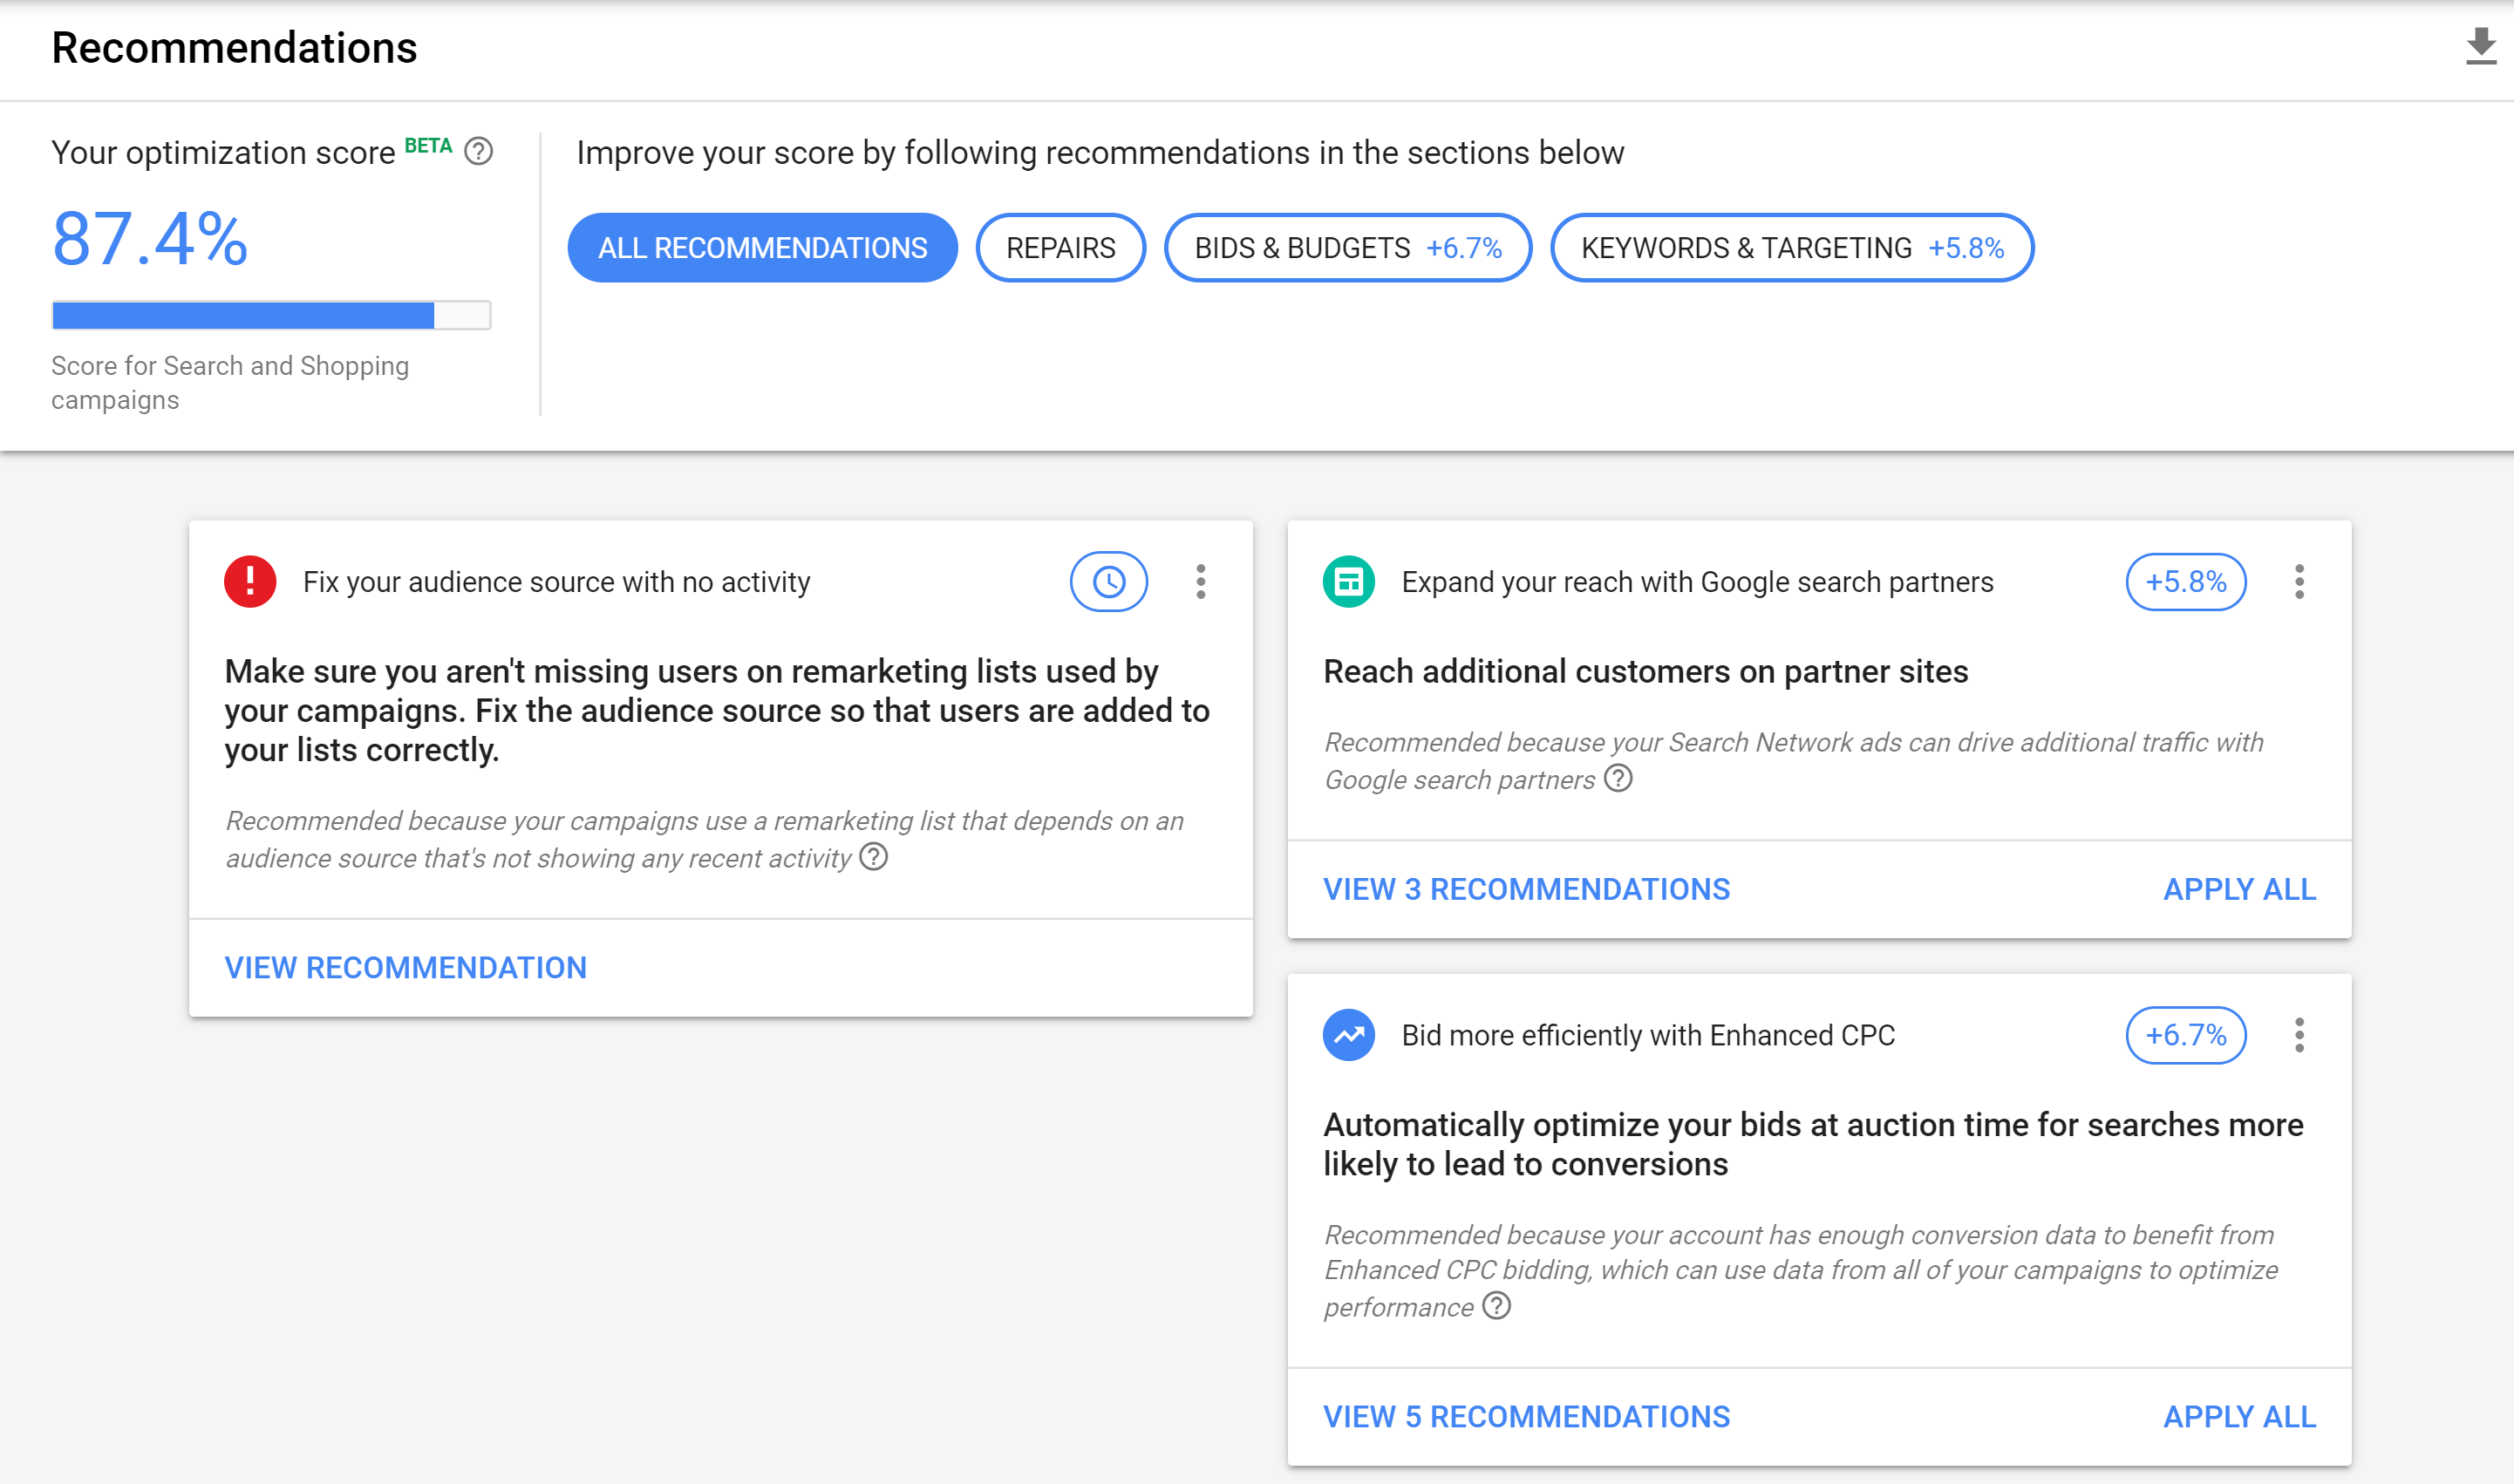2514x1484 pixels.
Task: Open more options on audience source card
Action: coord(1200,581)
